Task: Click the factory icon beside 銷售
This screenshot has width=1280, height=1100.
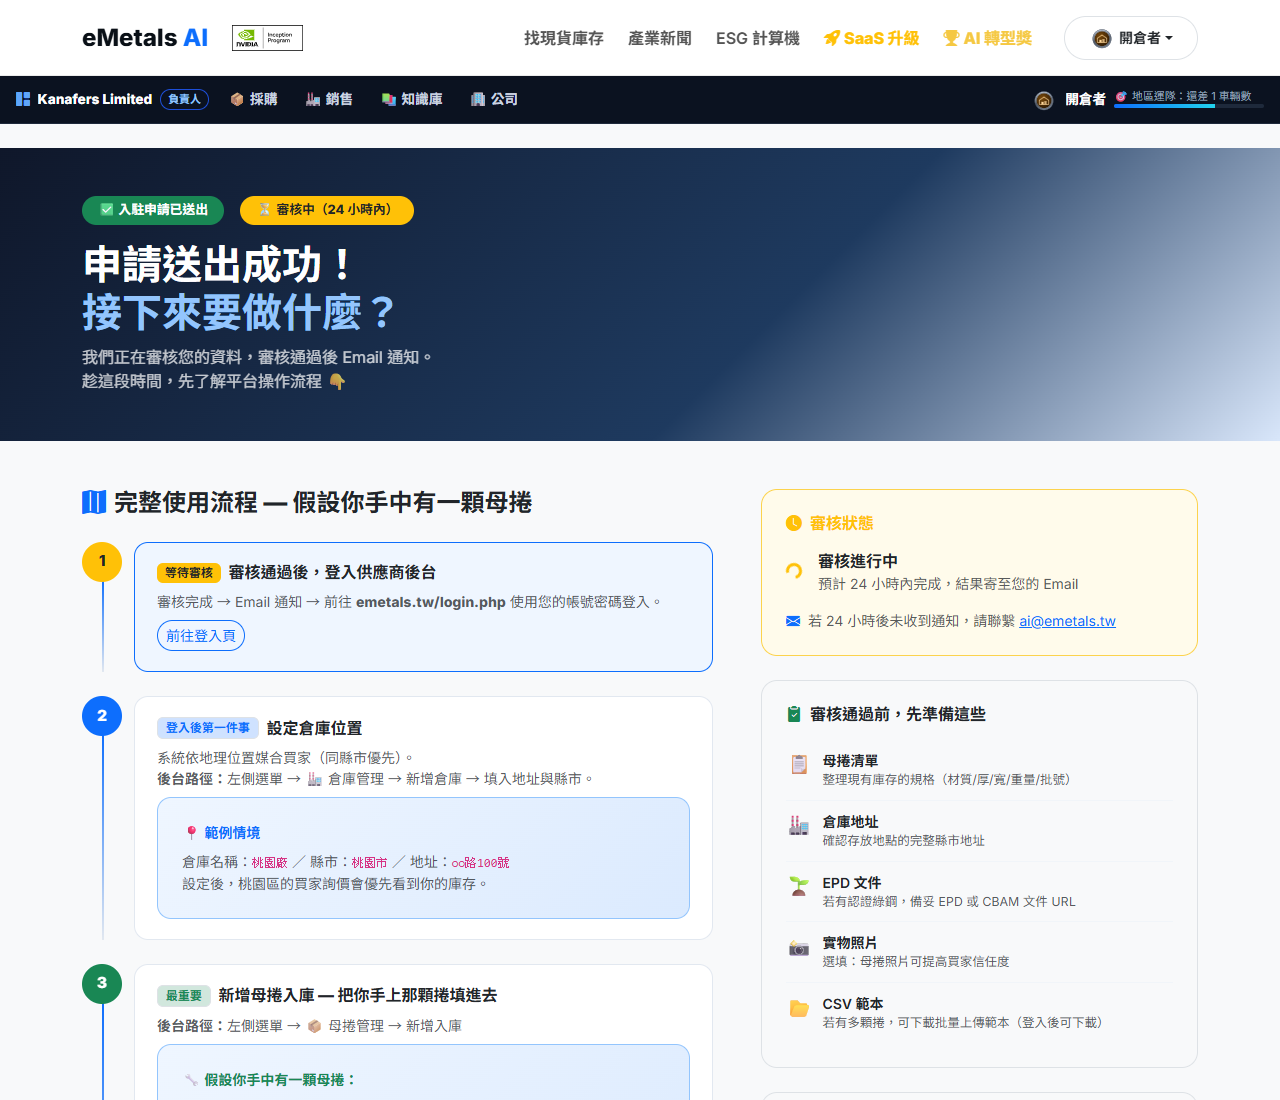Action: click(313, 99)
